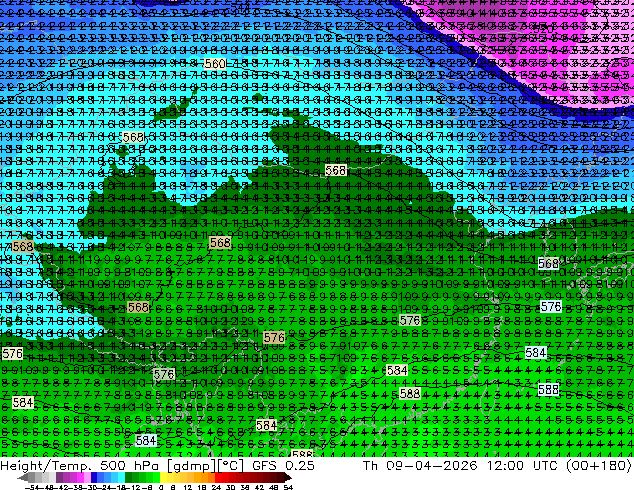Image resolution: width=634 pixels, height=490 pixels.
Task: Click the dark blue legend swatch at -30
Action: (94, 477)
